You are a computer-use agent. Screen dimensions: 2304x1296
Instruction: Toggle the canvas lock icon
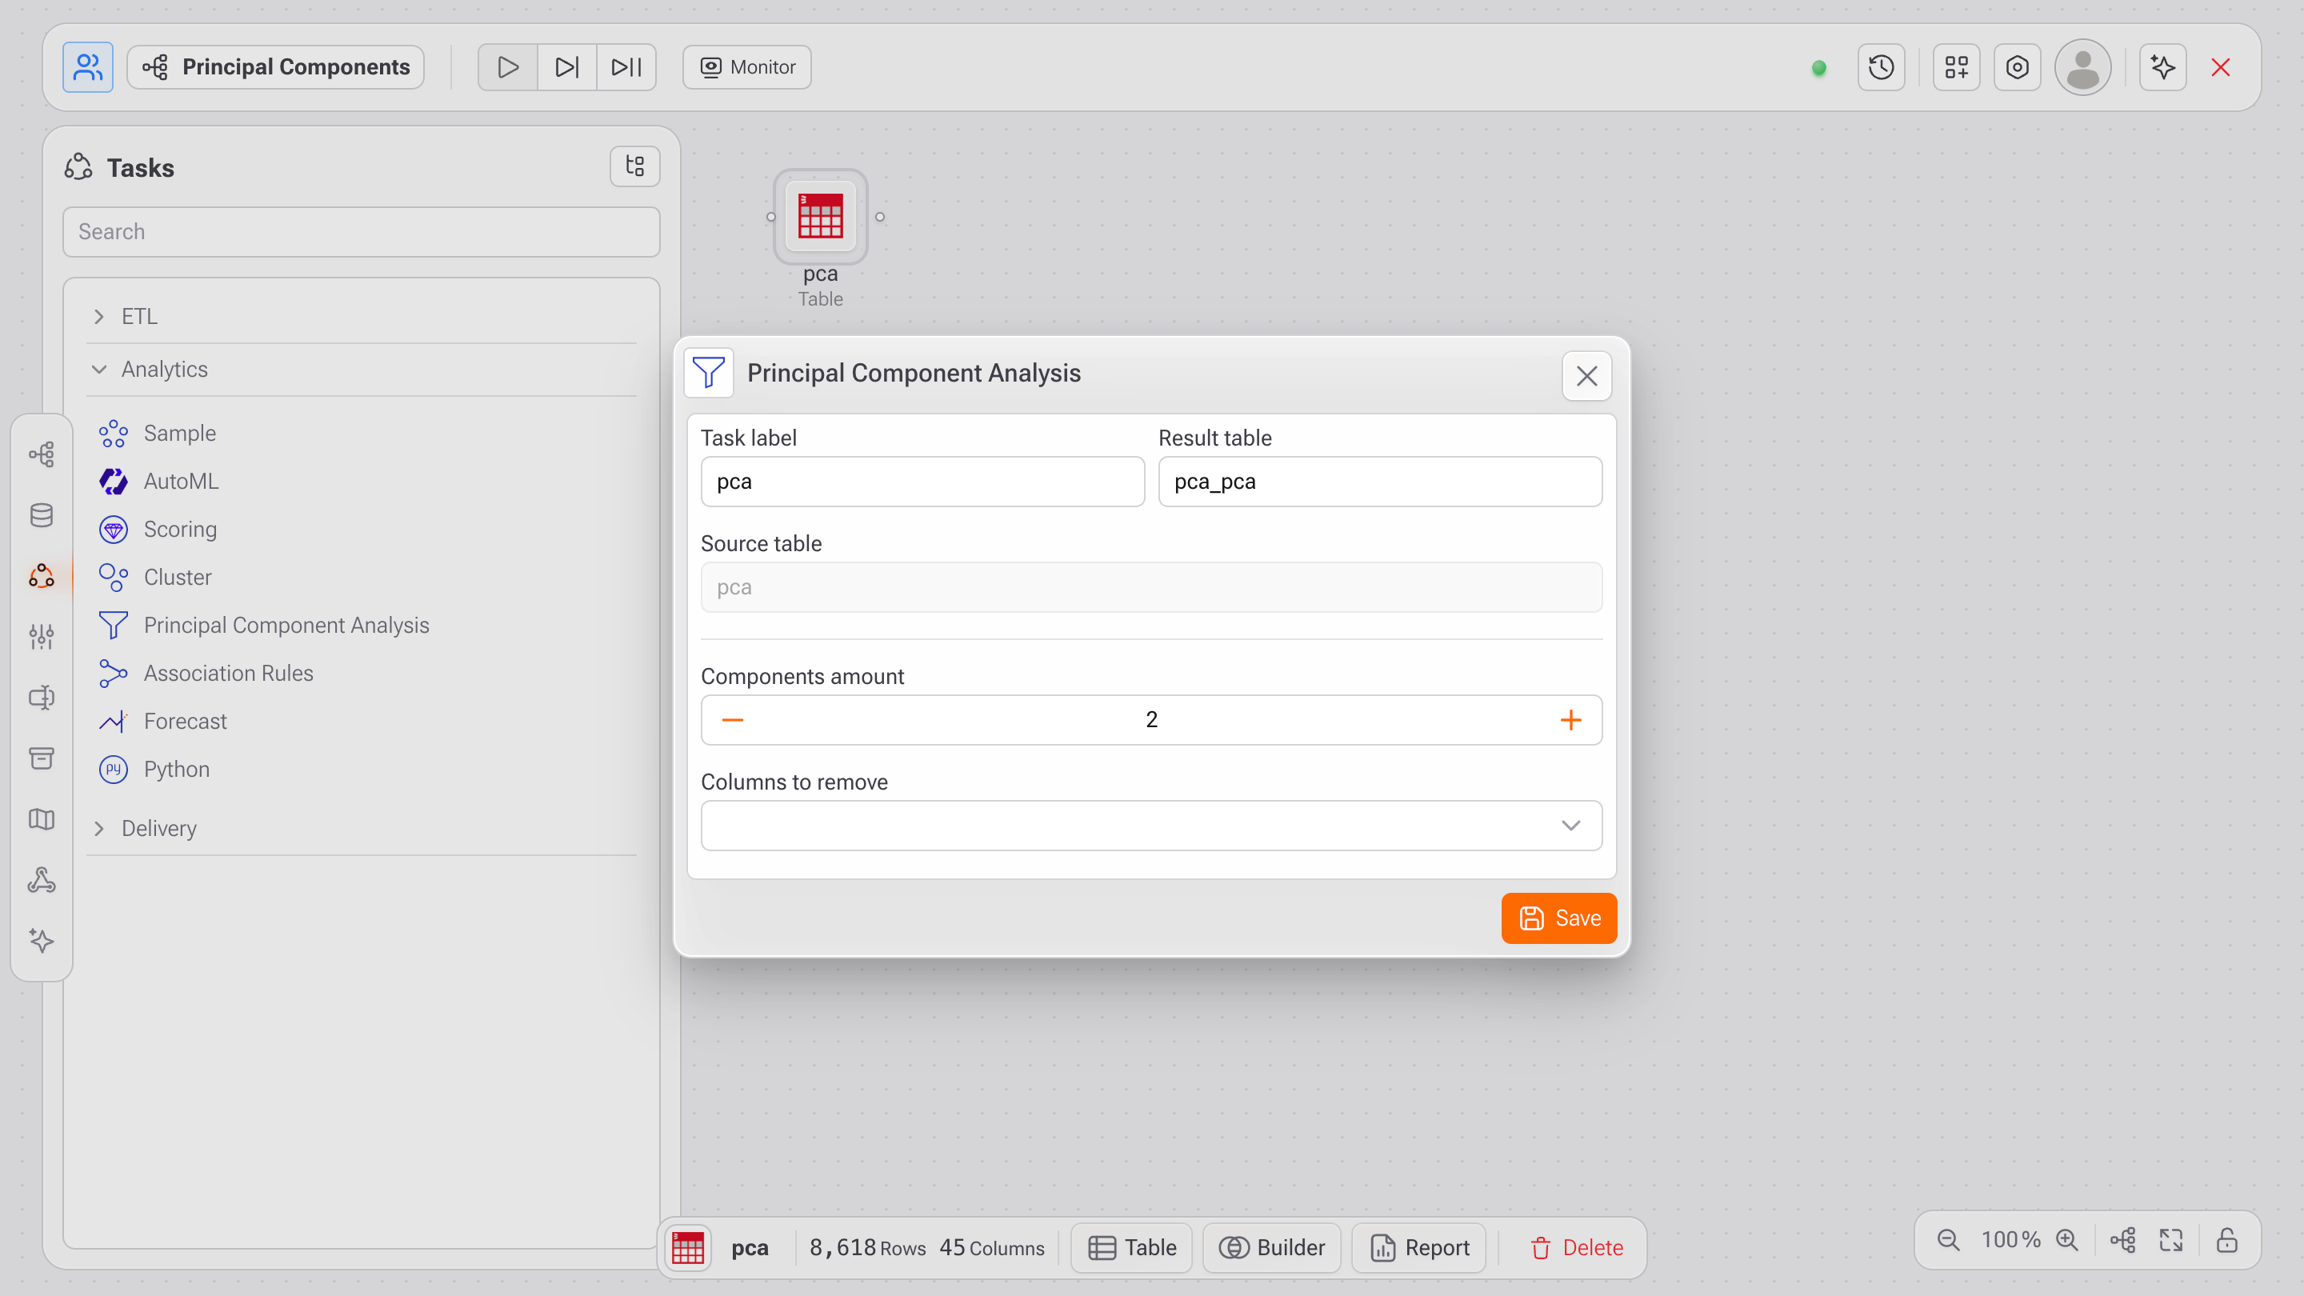coord(2227,1240)
